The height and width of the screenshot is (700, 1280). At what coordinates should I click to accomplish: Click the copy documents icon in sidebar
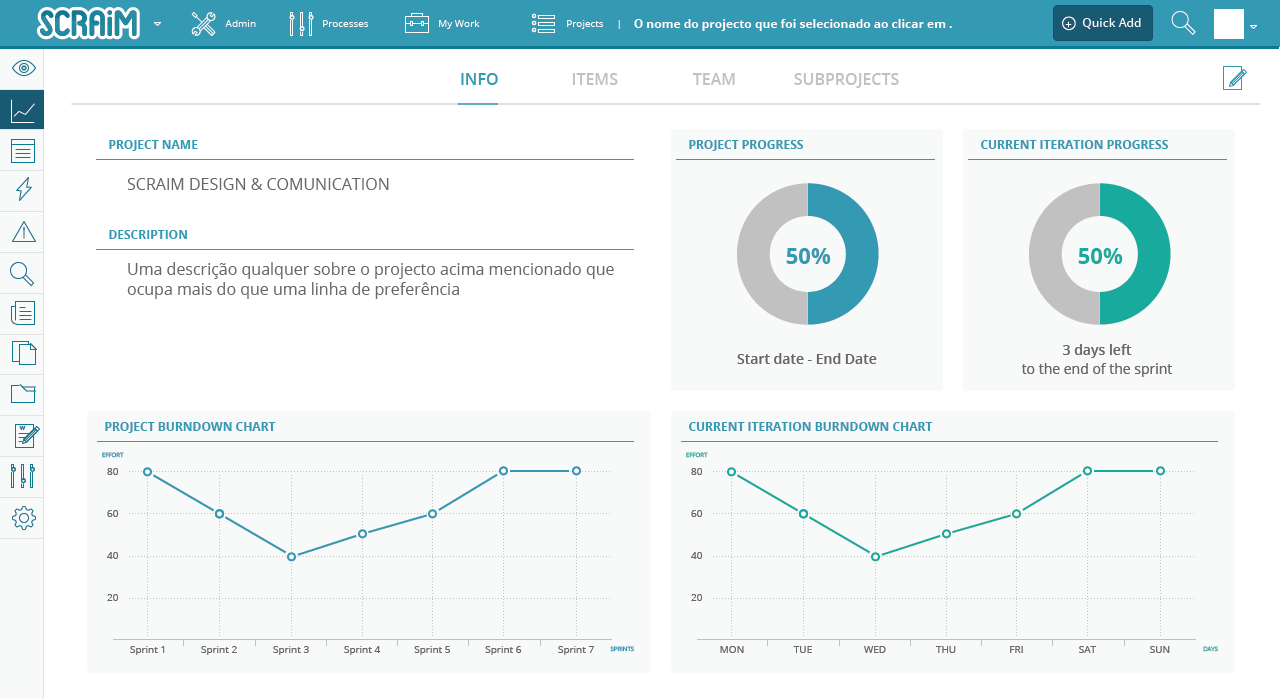pos(22,353)
